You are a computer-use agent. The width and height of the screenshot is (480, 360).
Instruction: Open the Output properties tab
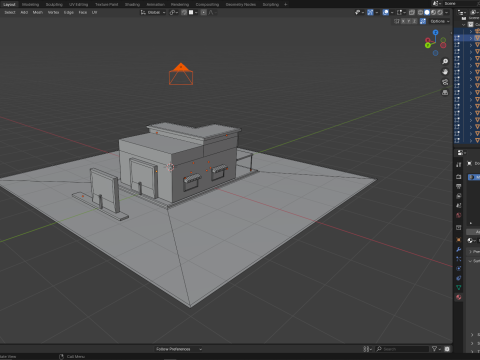[459, 186]
